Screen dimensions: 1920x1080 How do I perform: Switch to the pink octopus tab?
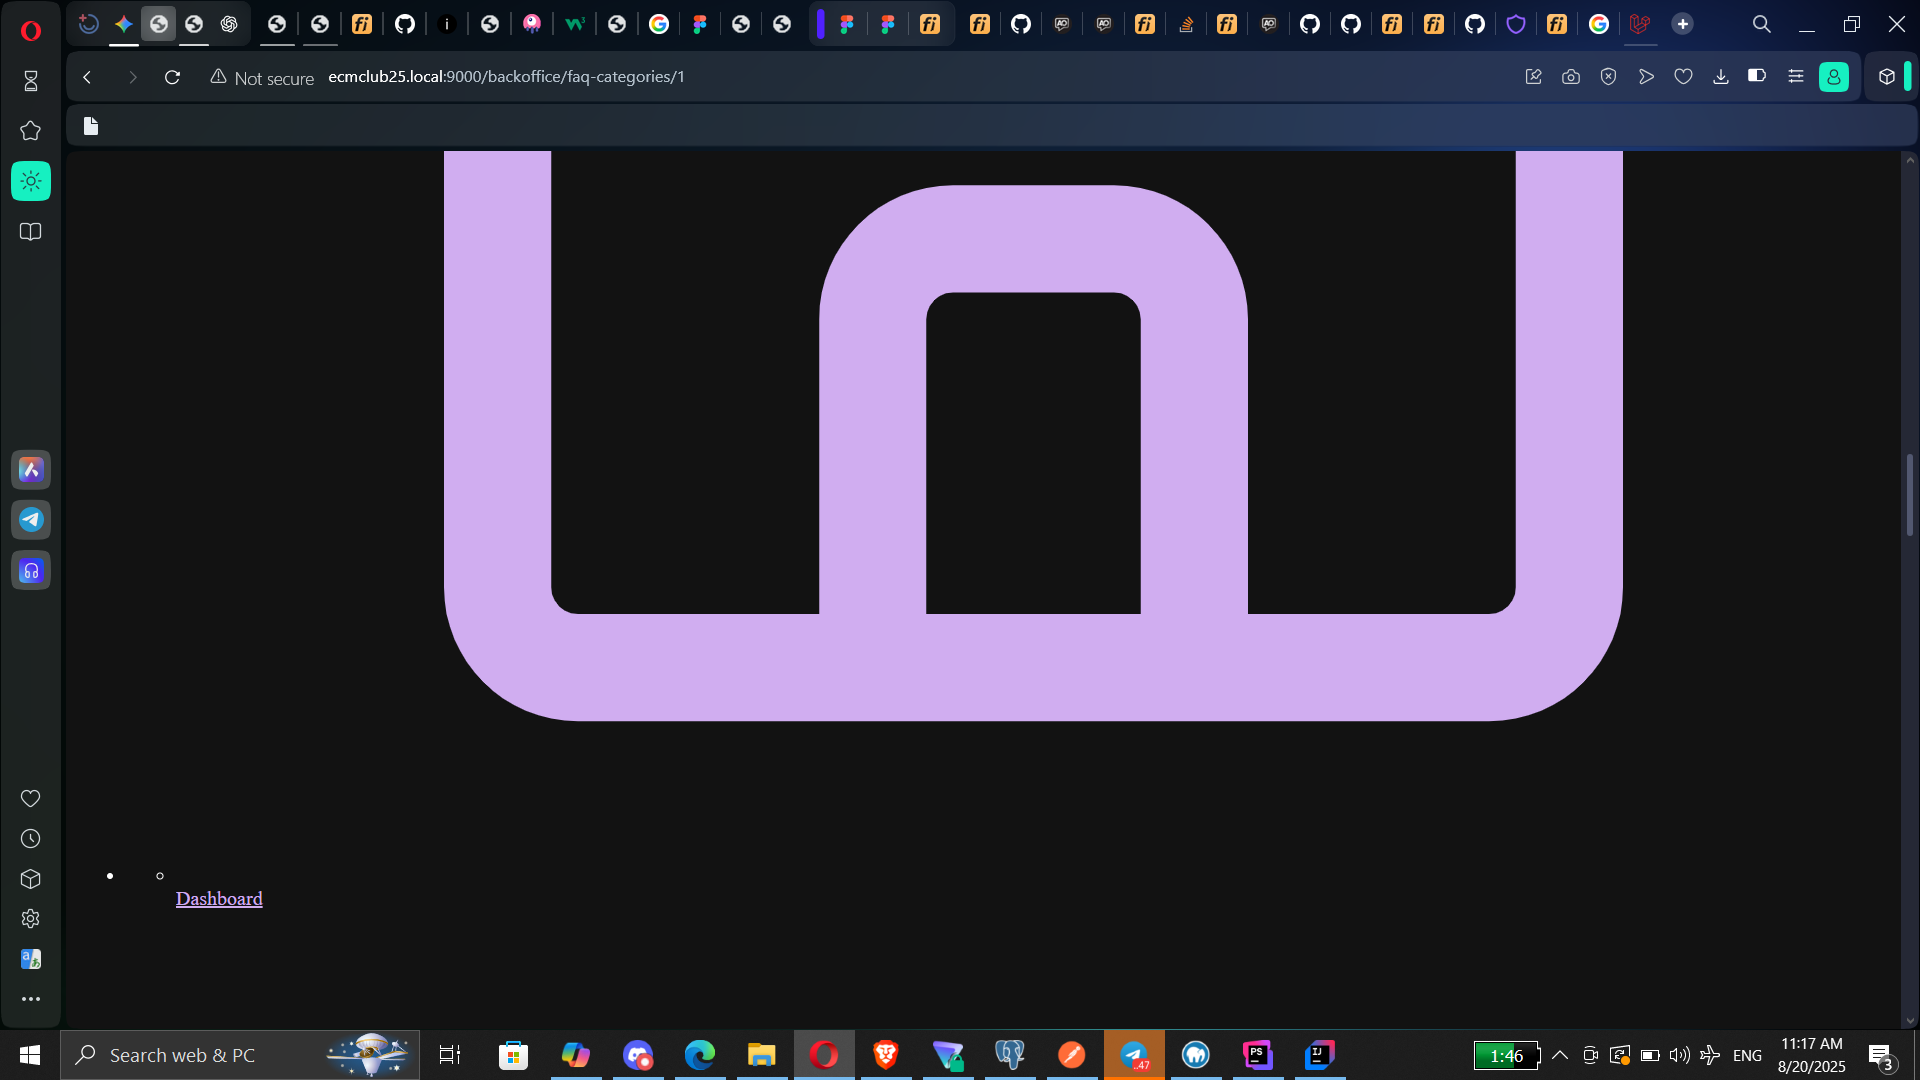tap(532, 24)
